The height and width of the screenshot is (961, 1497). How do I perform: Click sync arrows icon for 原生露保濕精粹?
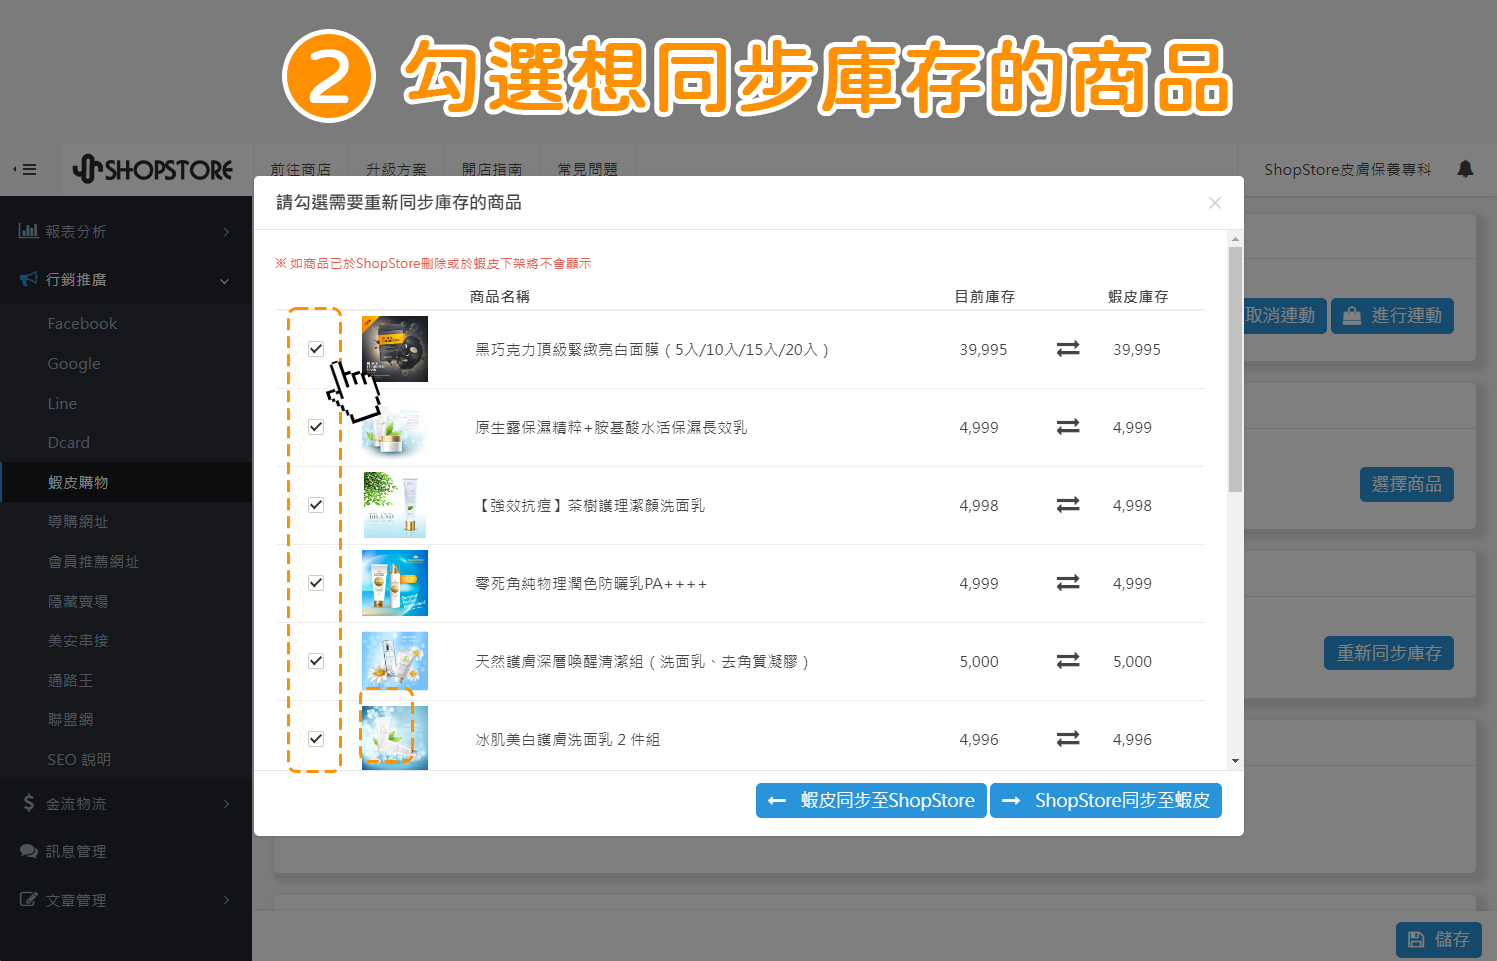click(x=1068, y=427)
